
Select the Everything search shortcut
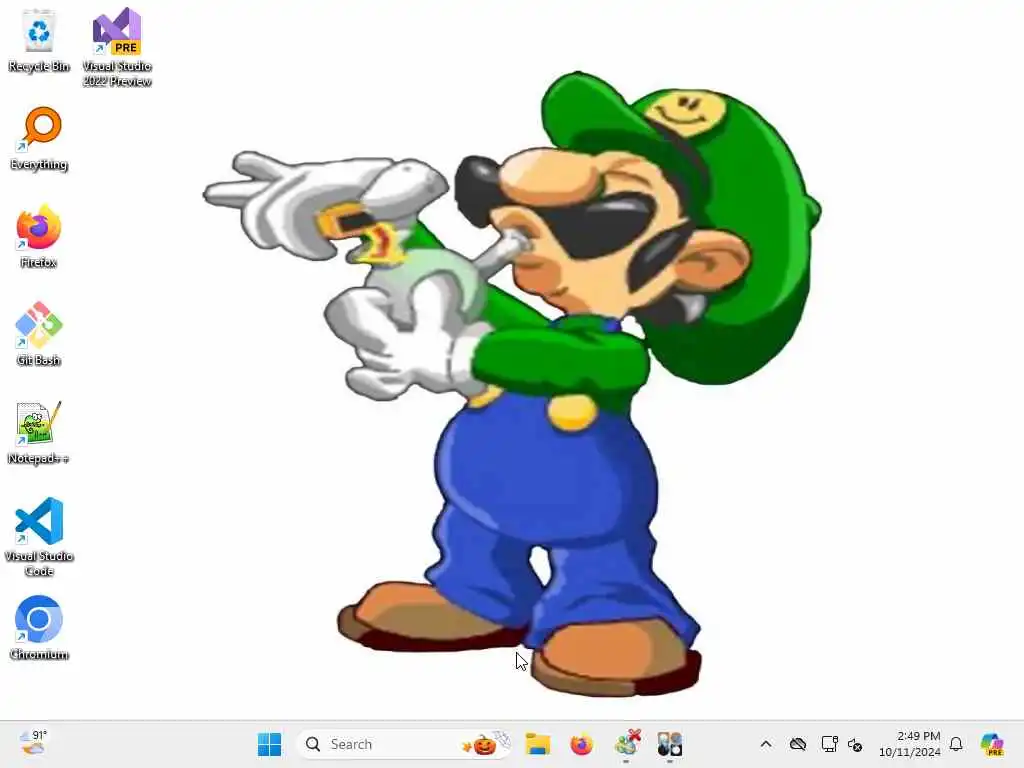39,138
